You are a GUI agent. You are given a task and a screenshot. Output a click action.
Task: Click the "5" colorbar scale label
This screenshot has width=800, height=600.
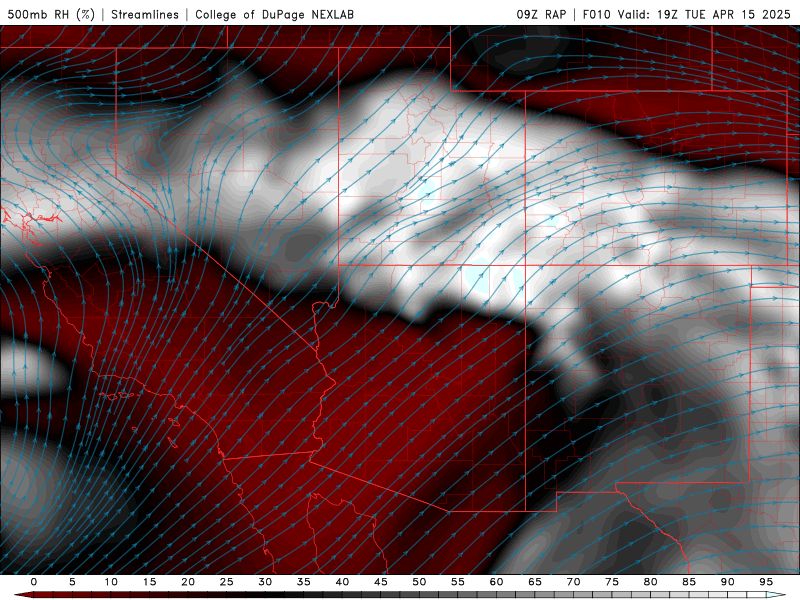coord(72,582)
